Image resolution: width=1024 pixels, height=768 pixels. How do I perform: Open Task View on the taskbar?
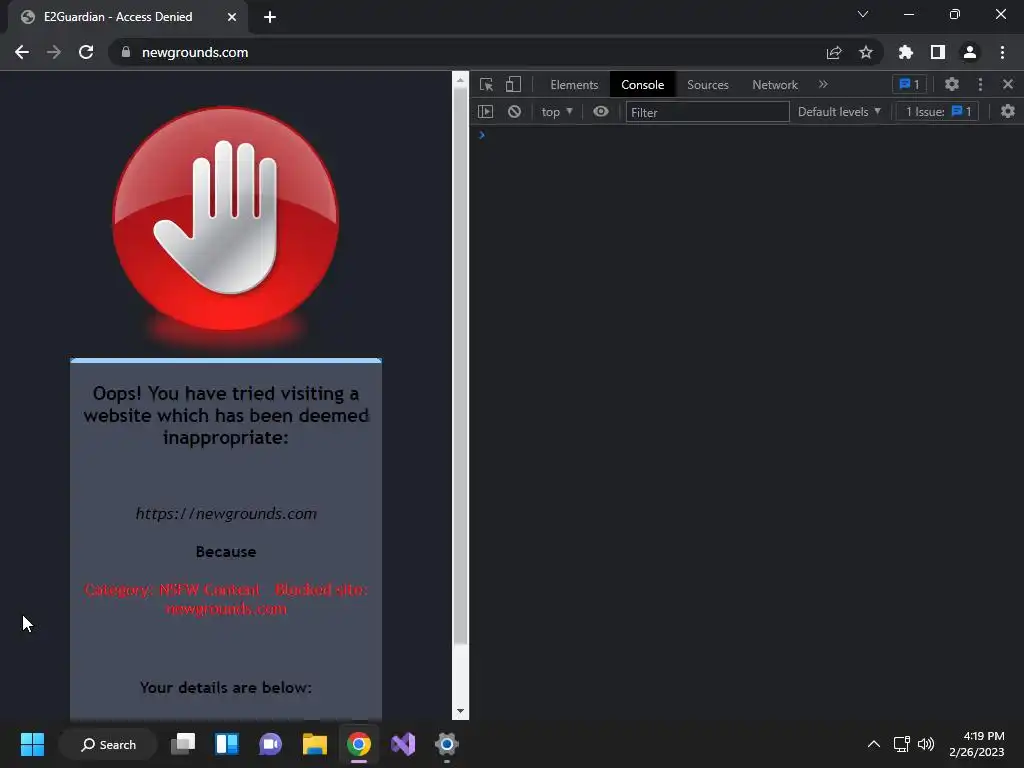(x=183, y=744)
